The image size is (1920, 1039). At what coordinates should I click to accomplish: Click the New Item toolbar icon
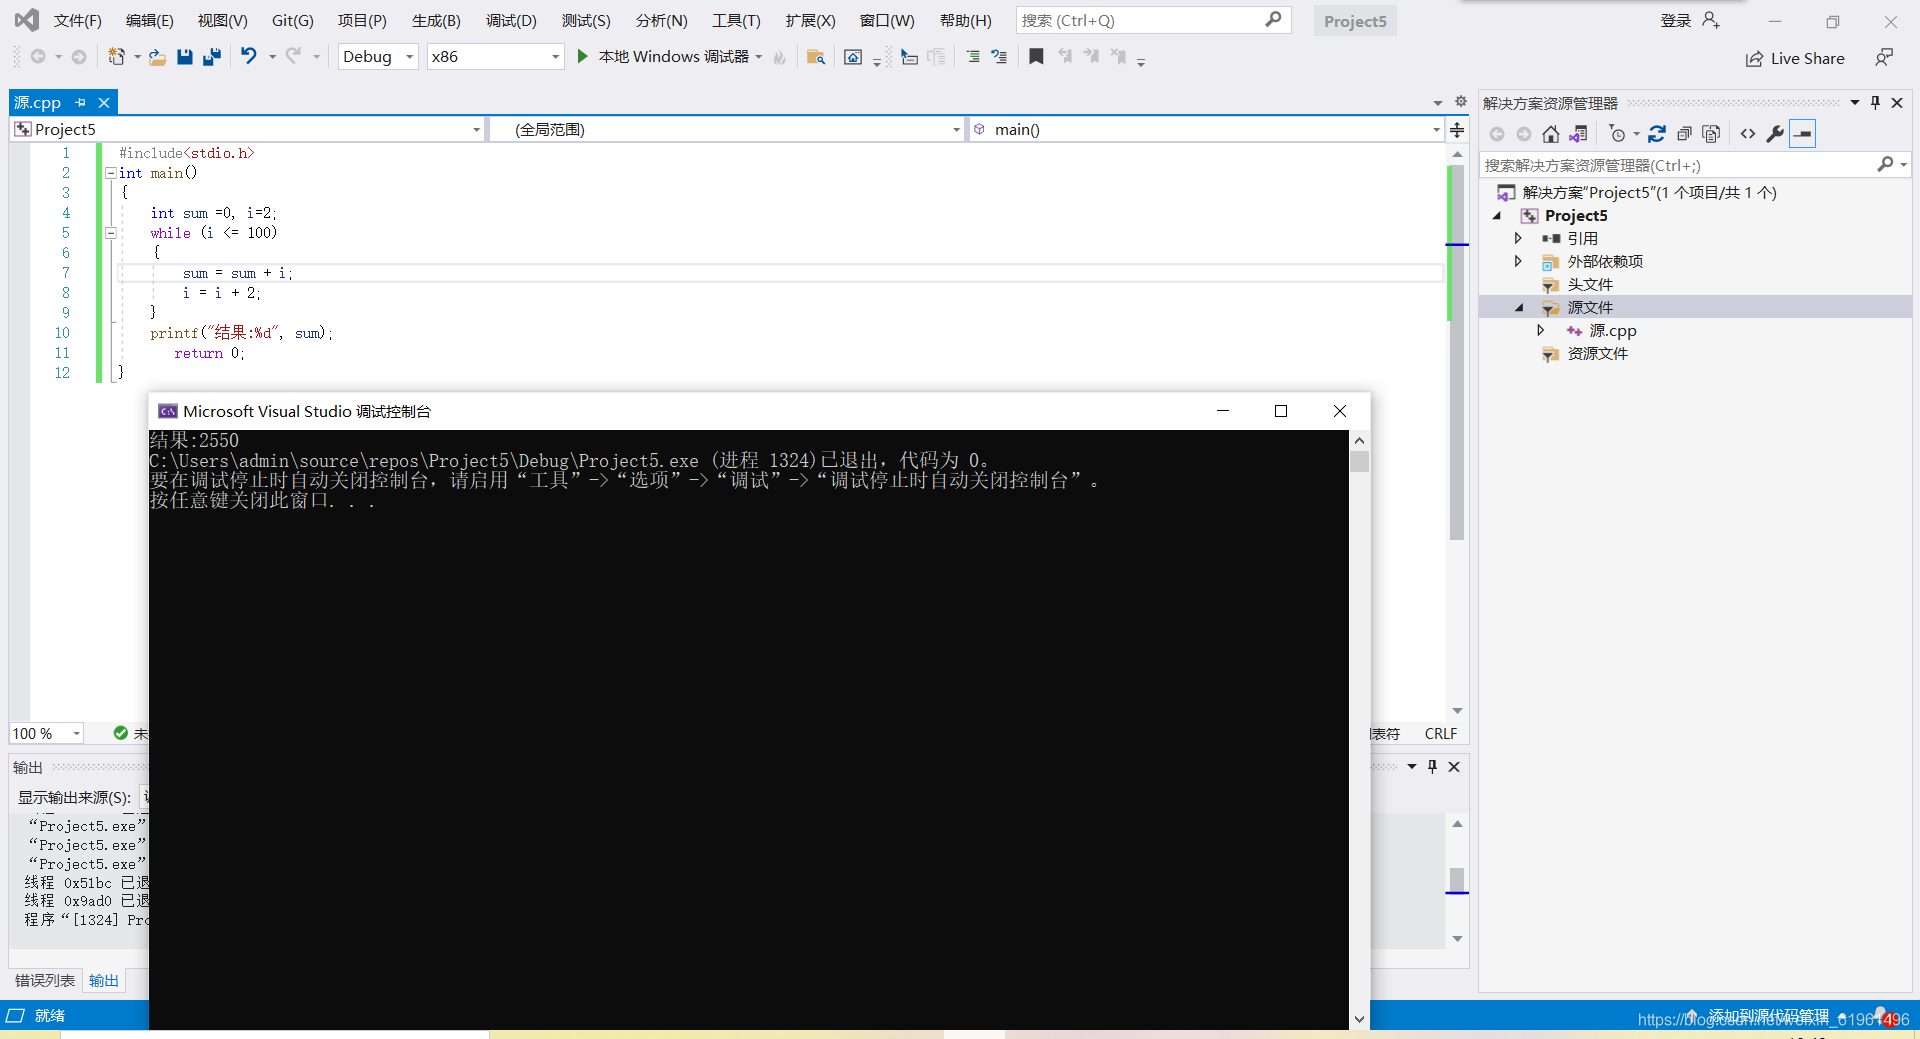tap(117, 57)
